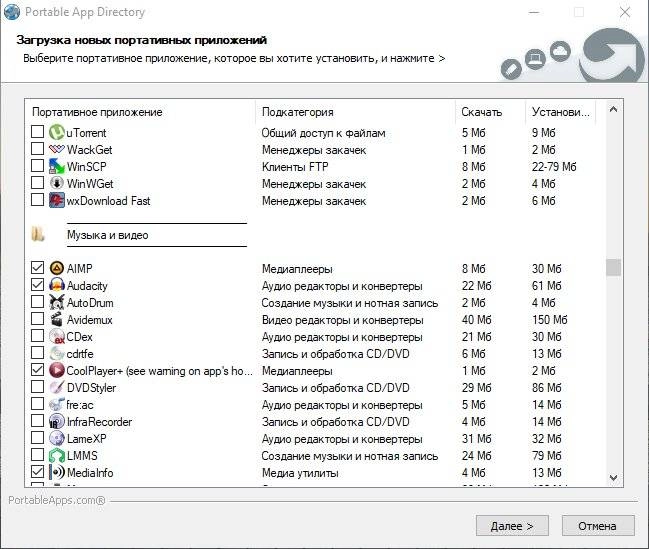
Task: Sort by Скачать column header
Action: pyautogui.click(x=490, y=112)
